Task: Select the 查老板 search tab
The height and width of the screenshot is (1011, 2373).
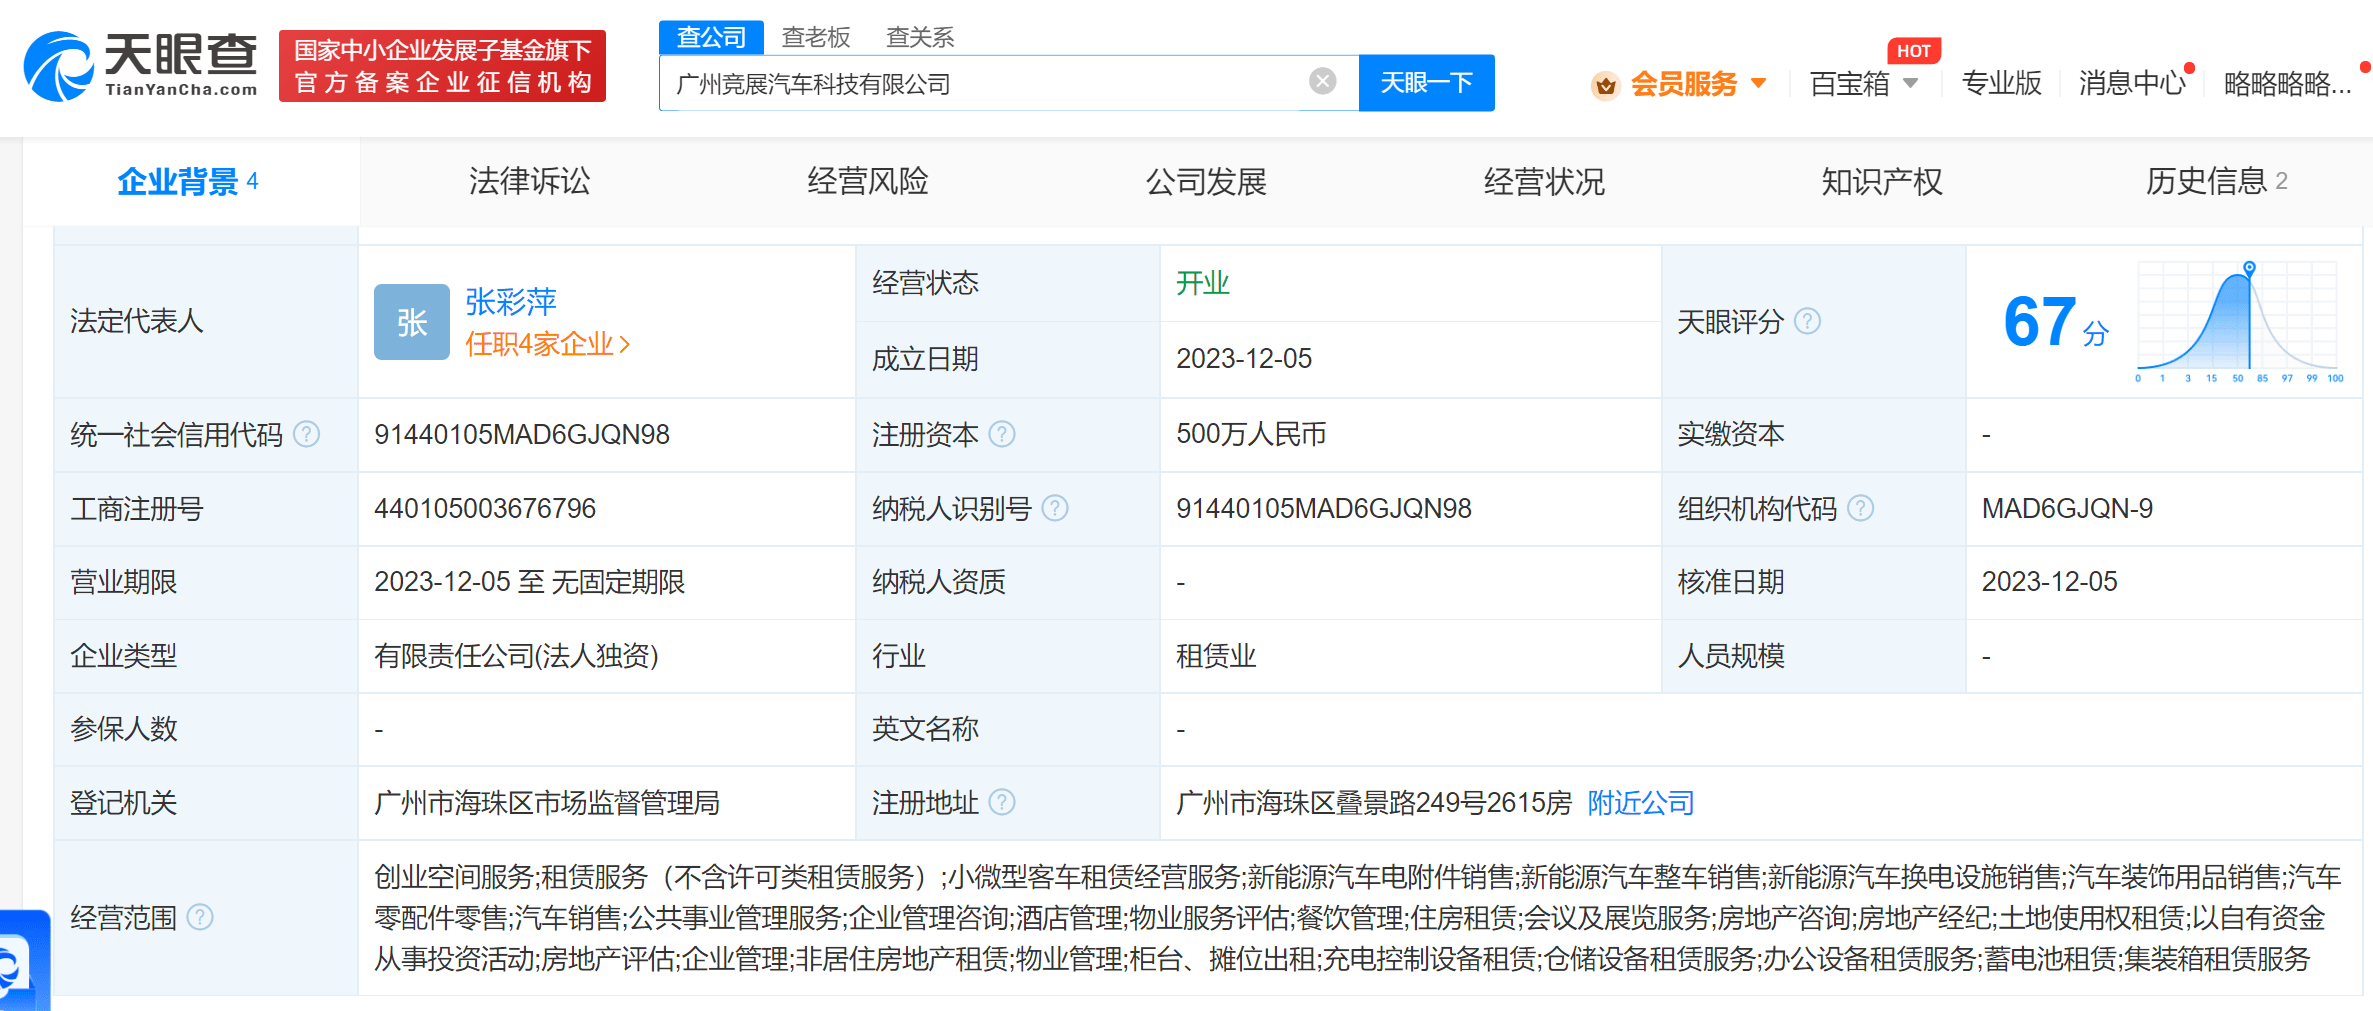Action: pyautogui.click(x=816, y=37)
